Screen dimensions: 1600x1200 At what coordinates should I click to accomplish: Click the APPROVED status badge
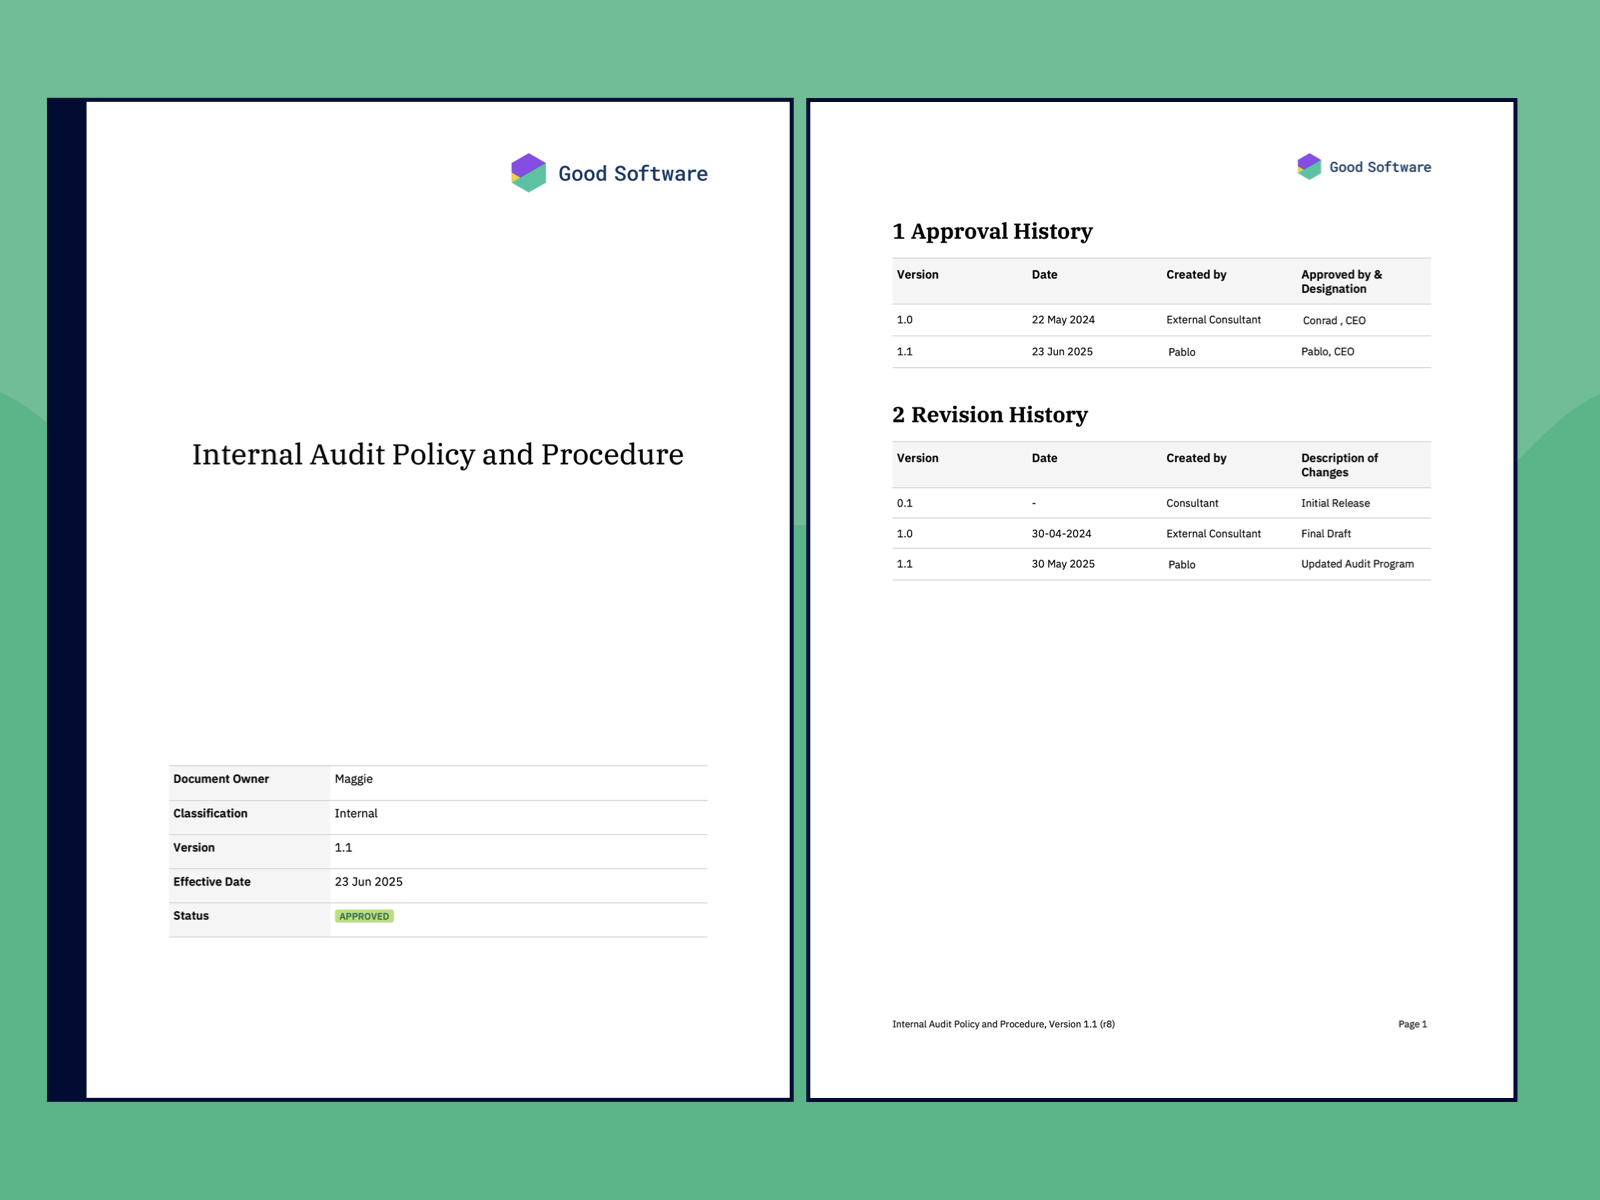click(x=364, y=916)
